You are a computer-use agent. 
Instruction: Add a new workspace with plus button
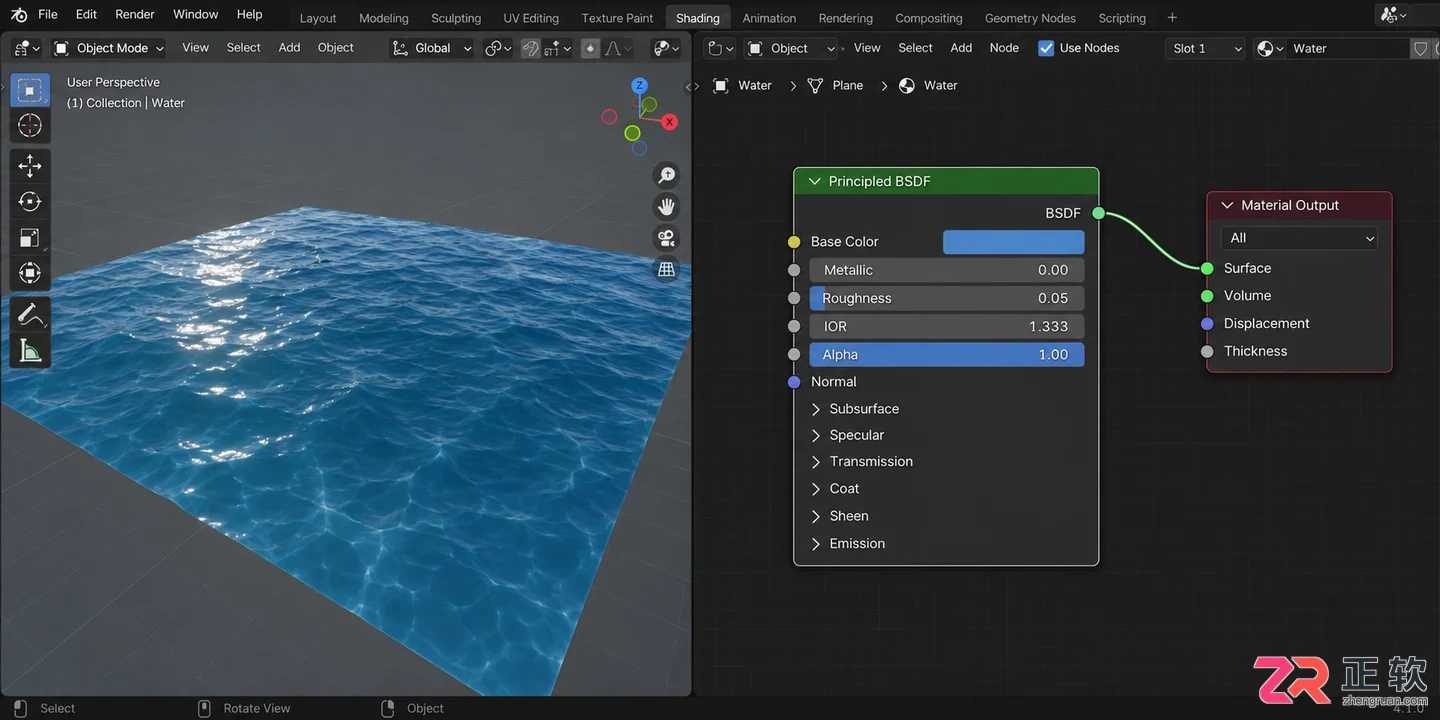point(1172,17)
